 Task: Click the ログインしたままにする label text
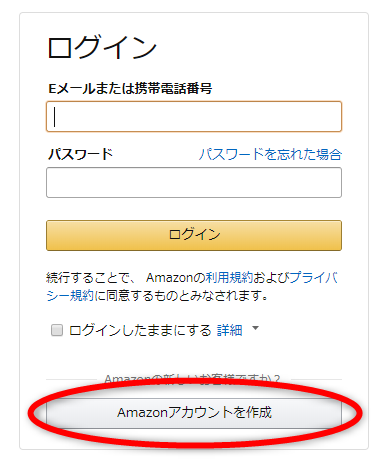coord(140,330)
